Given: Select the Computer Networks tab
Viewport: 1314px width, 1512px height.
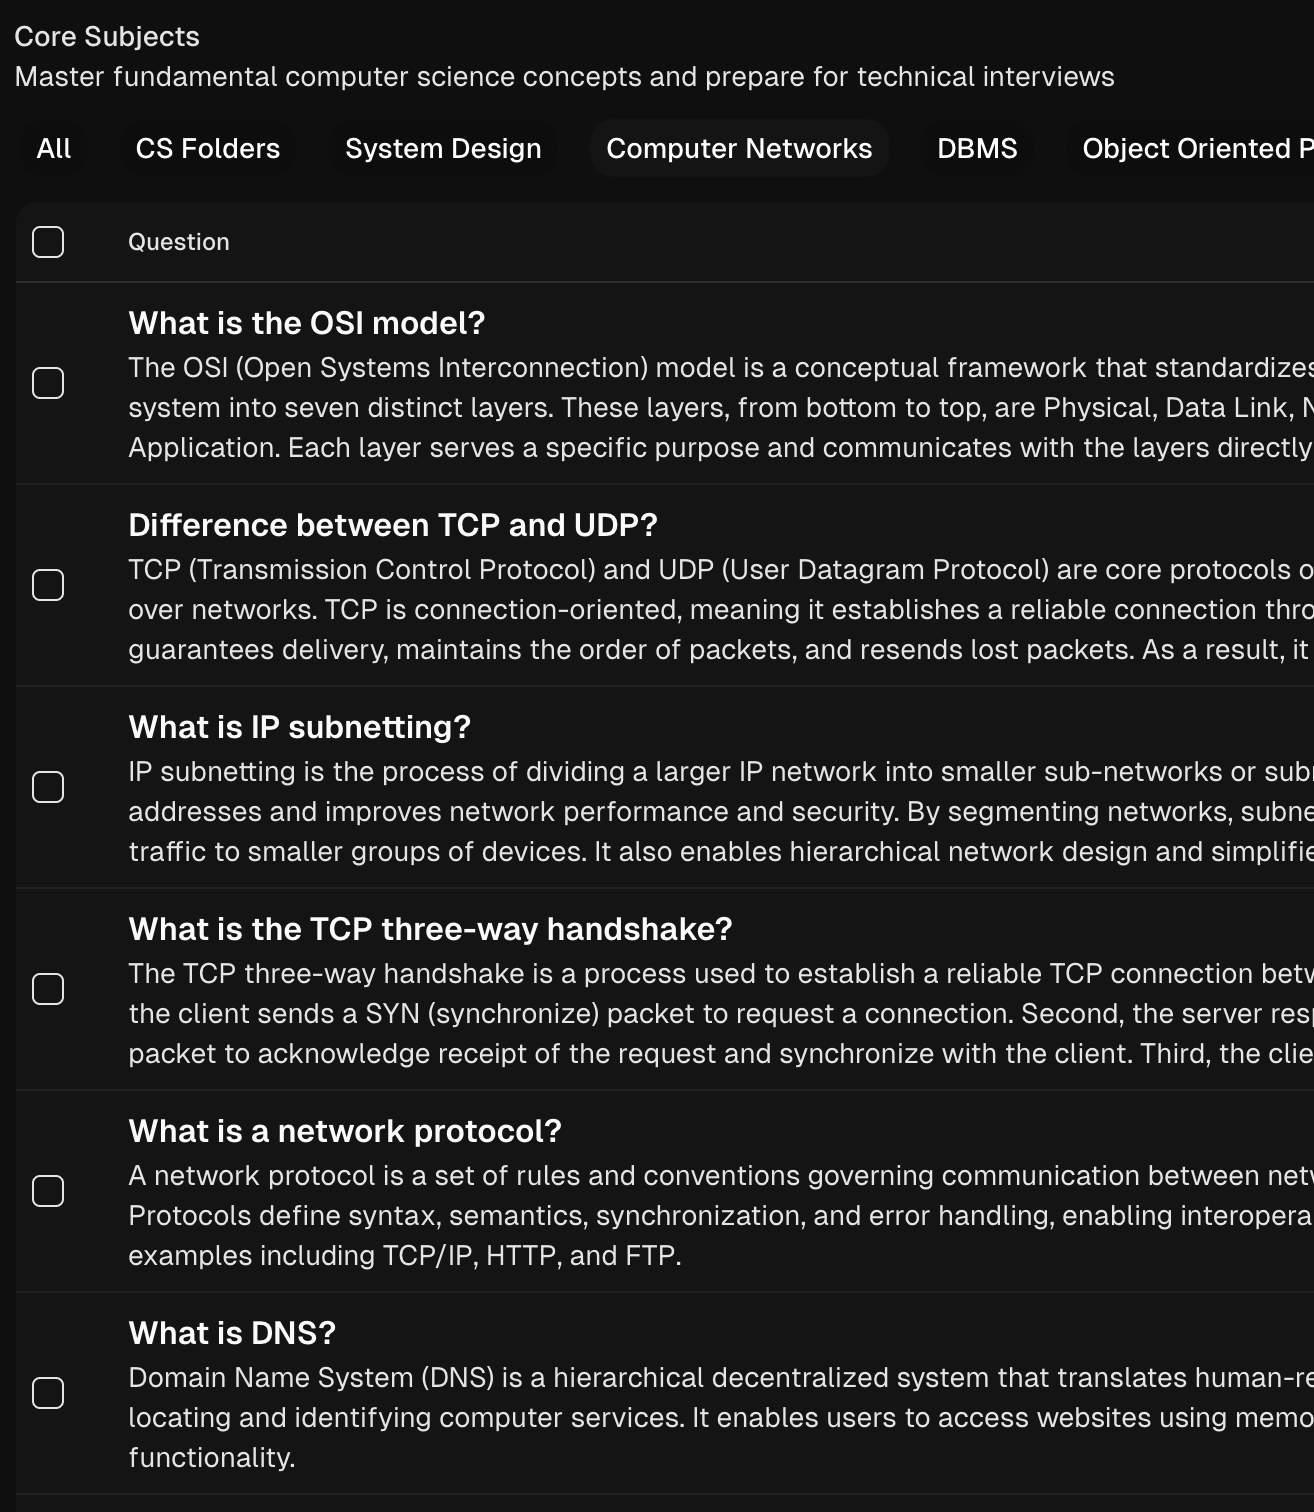Looking at the screenshot, I should 739,149.
